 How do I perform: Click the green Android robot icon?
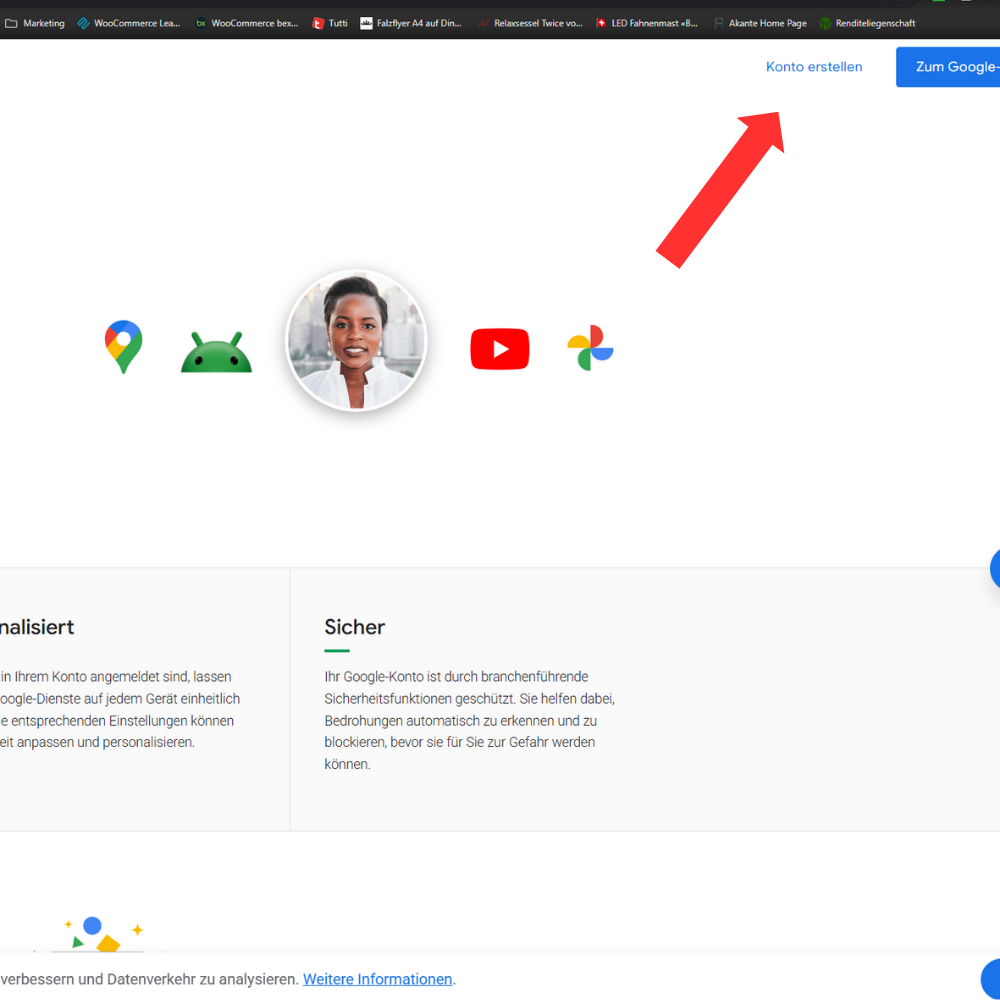[216, 352]
